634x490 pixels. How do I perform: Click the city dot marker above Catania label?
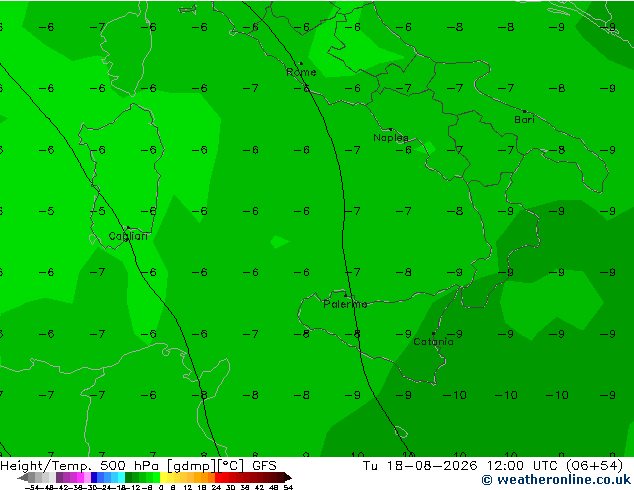click(x=433, y=333)
